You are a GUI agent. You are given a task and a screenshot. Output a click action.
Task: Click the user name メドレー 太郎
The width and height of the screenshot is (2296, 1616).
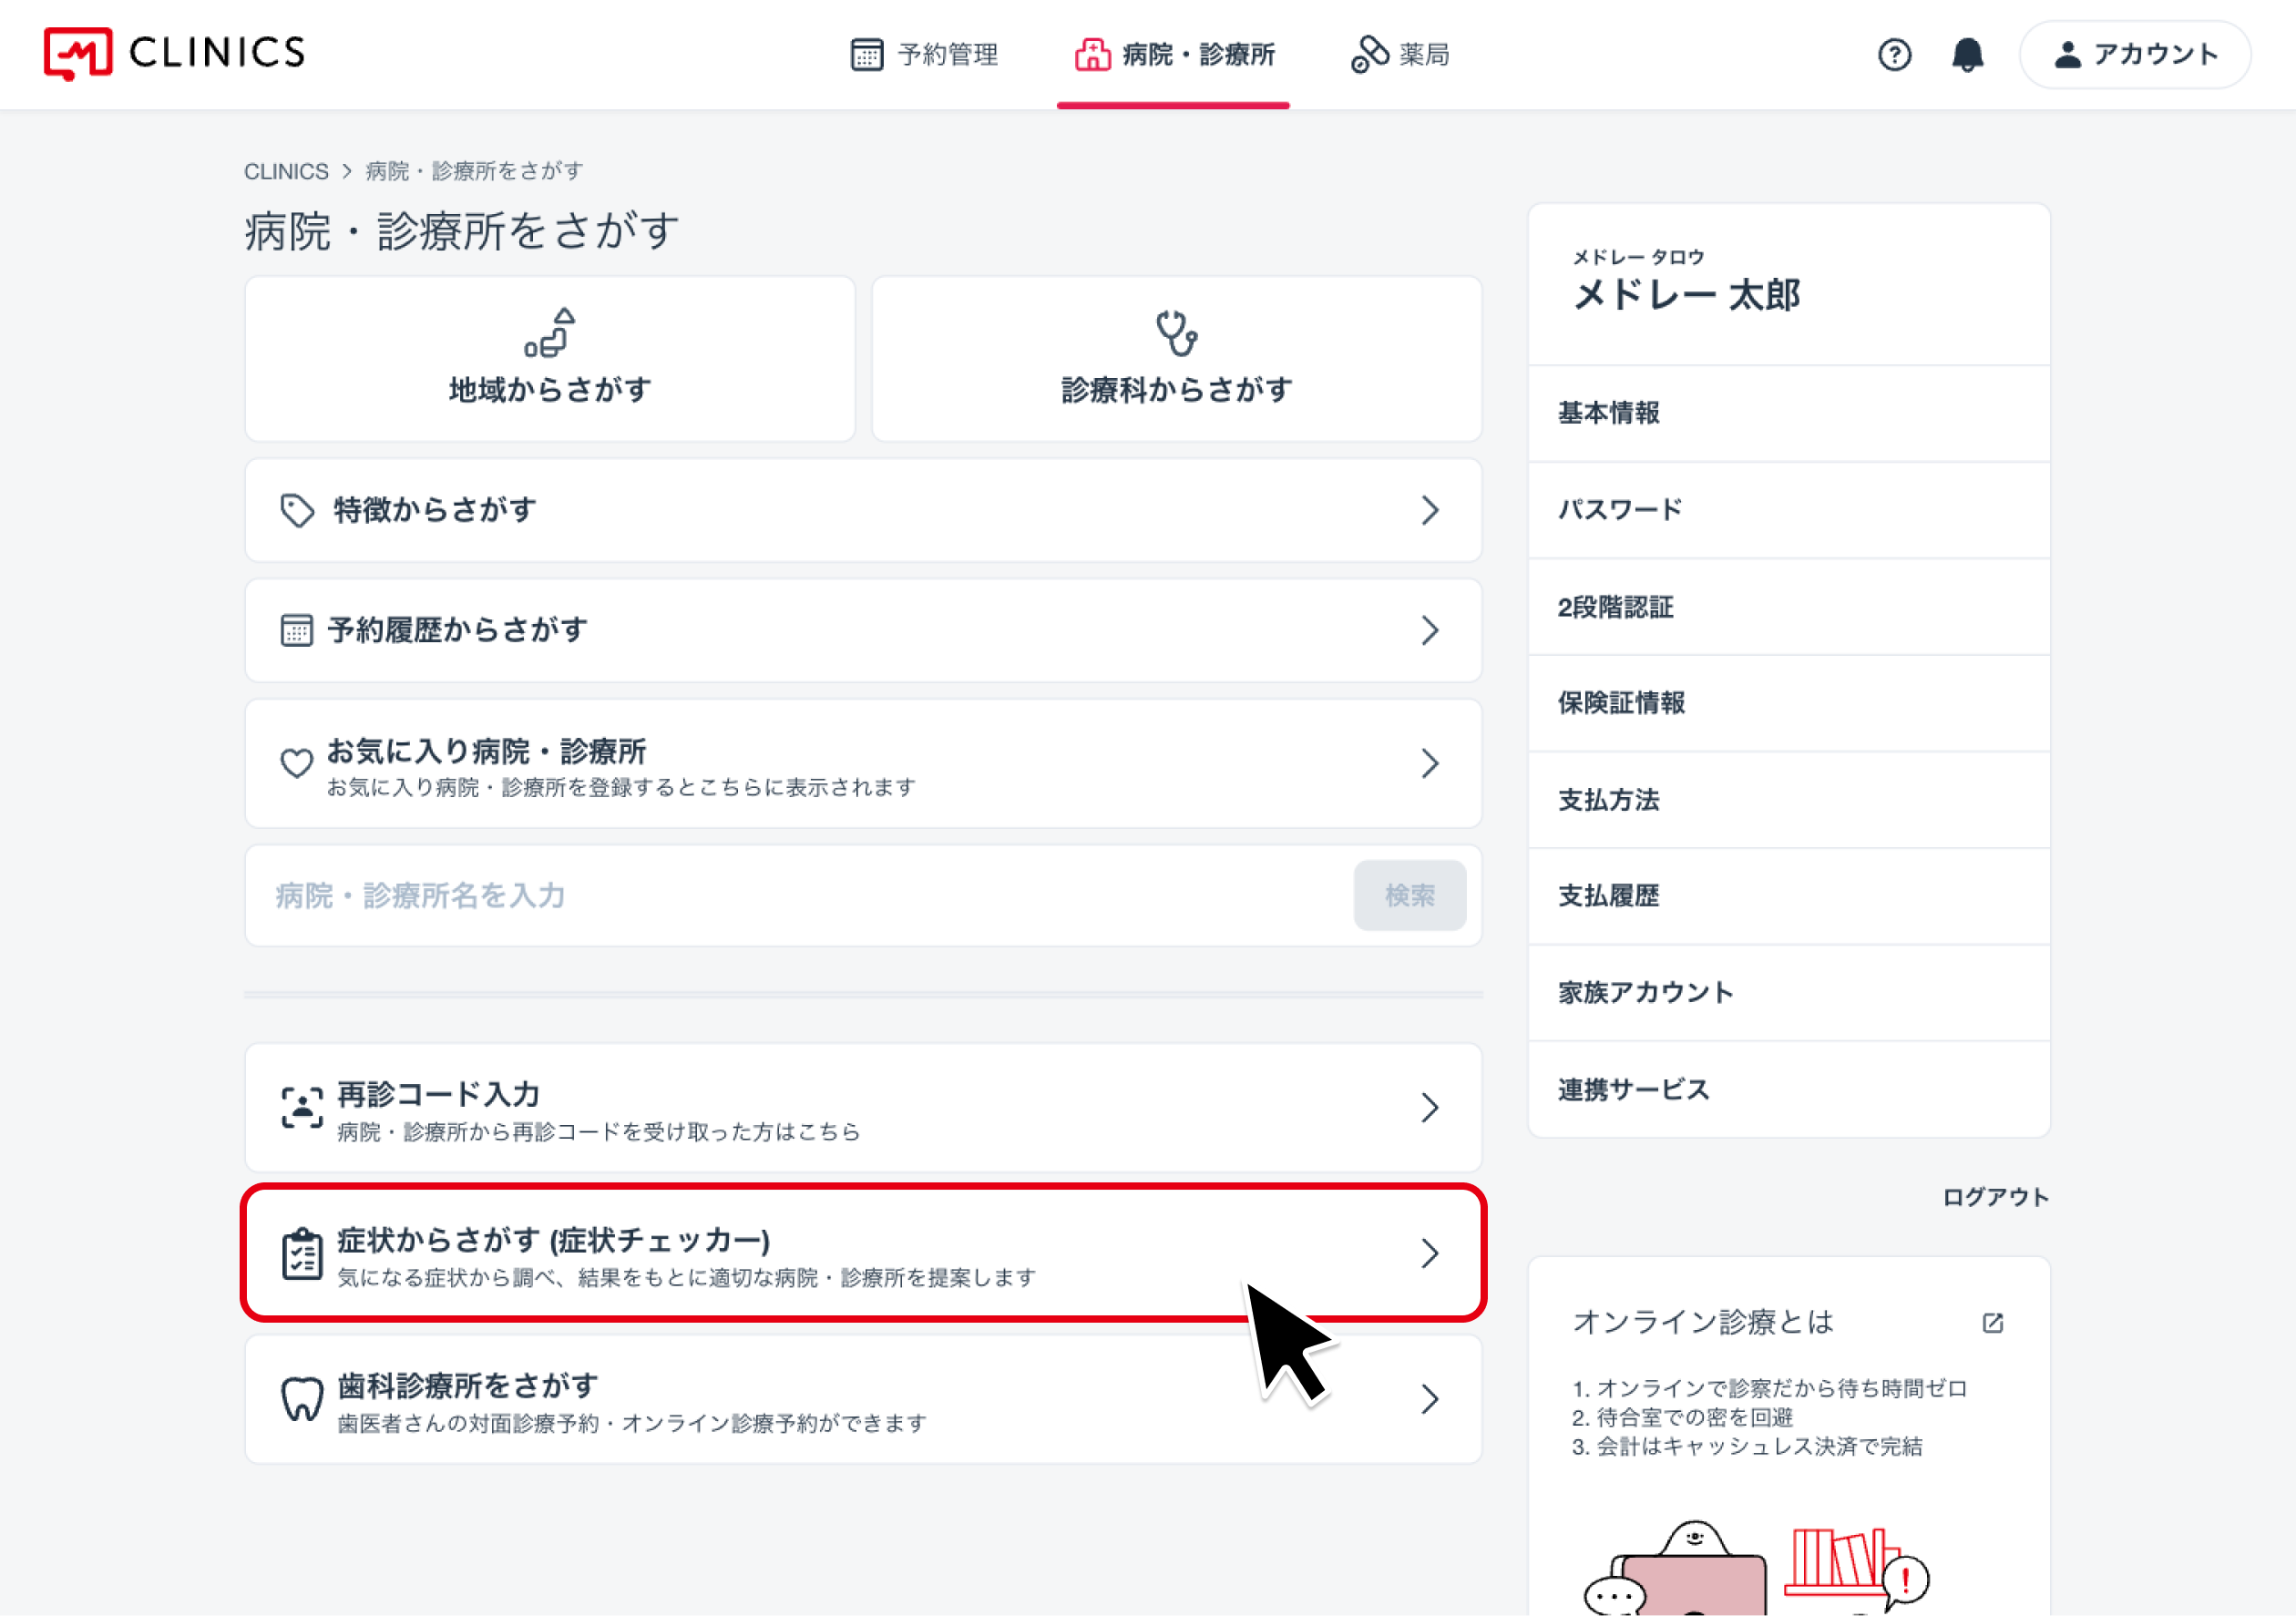coord(1687,295)
